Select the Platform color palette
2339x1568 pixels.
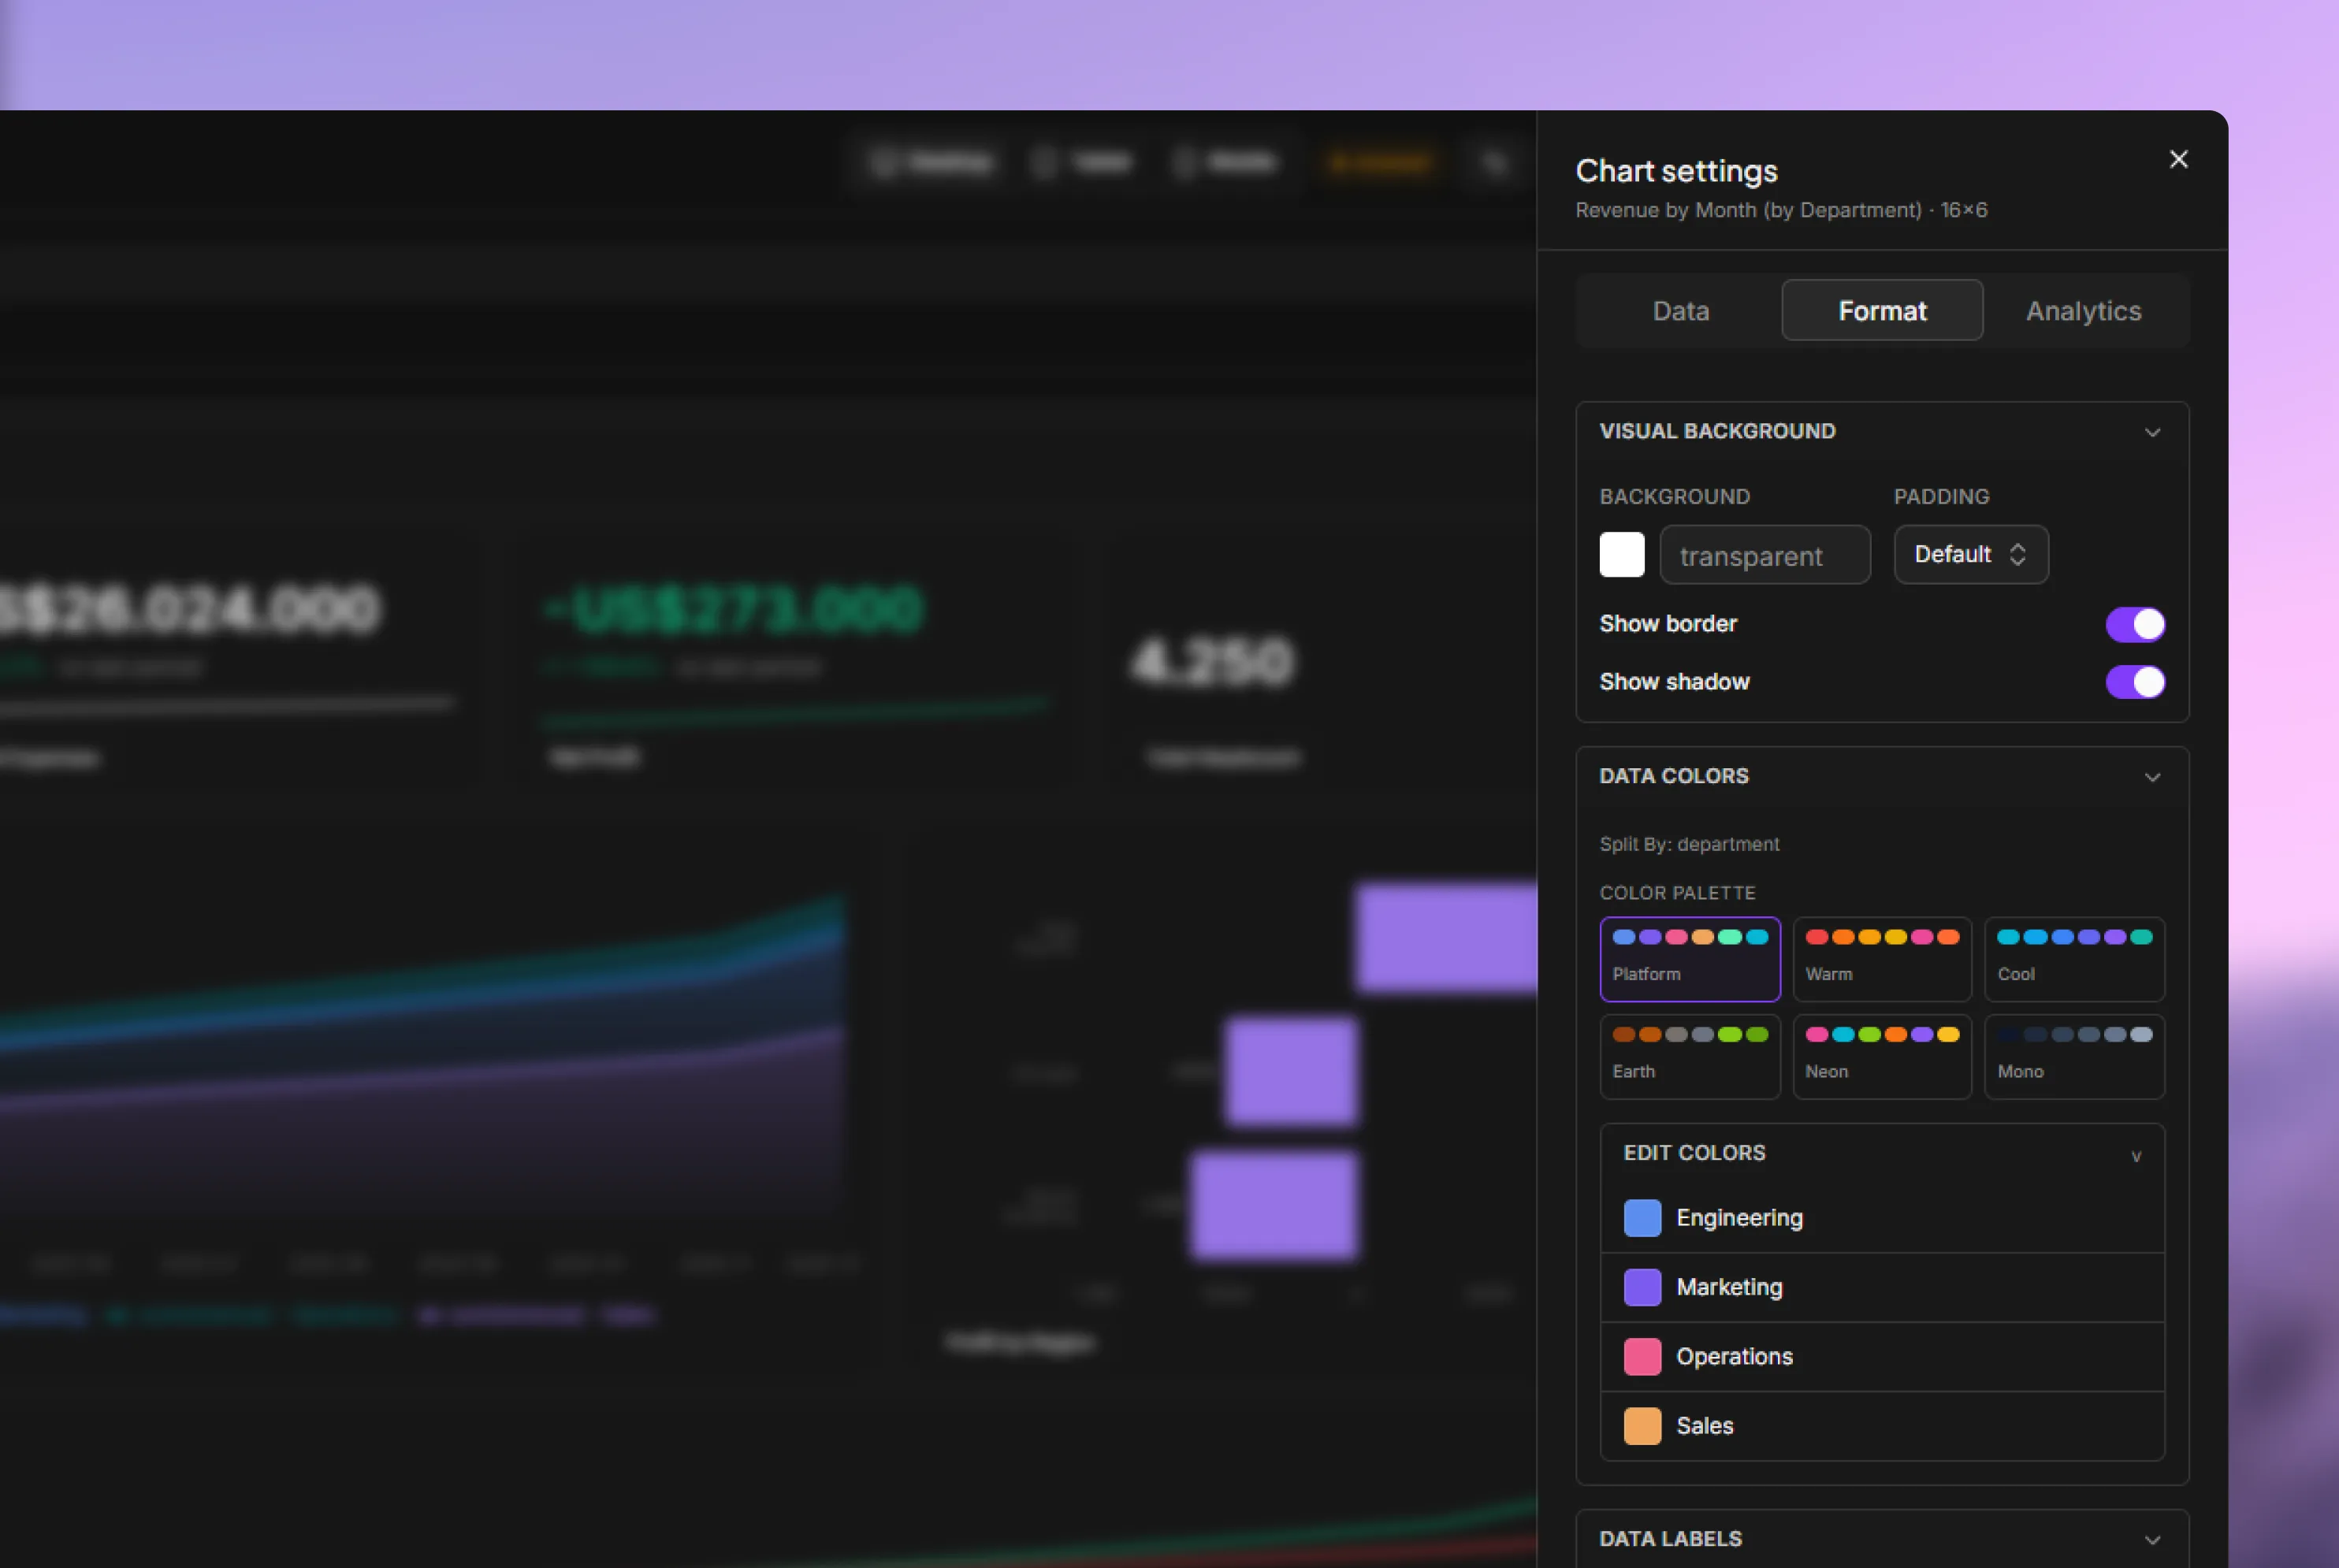click(1690, 959)
